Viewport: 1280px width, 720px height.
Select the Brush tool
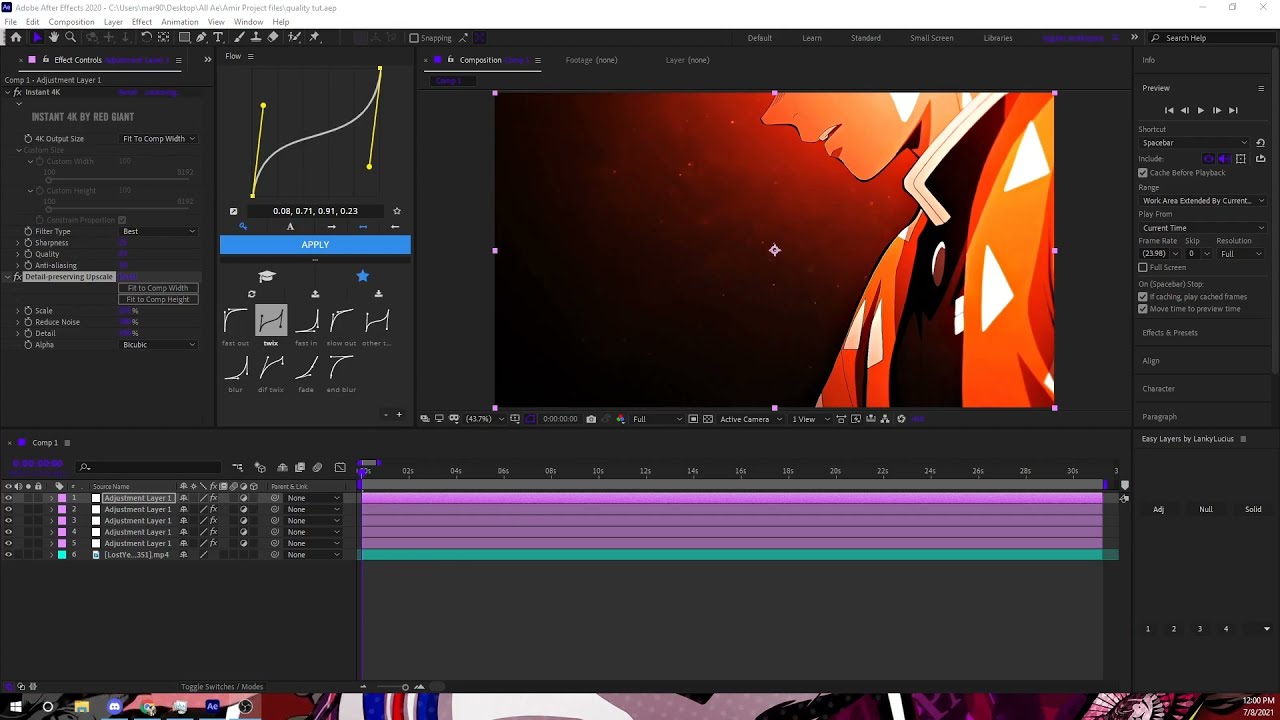tap(240, 37)
